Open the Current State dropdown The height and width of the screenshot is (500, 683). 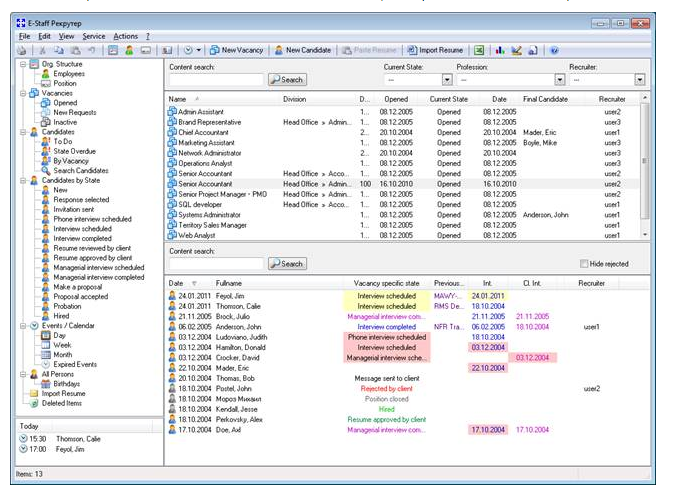(447, 80)
